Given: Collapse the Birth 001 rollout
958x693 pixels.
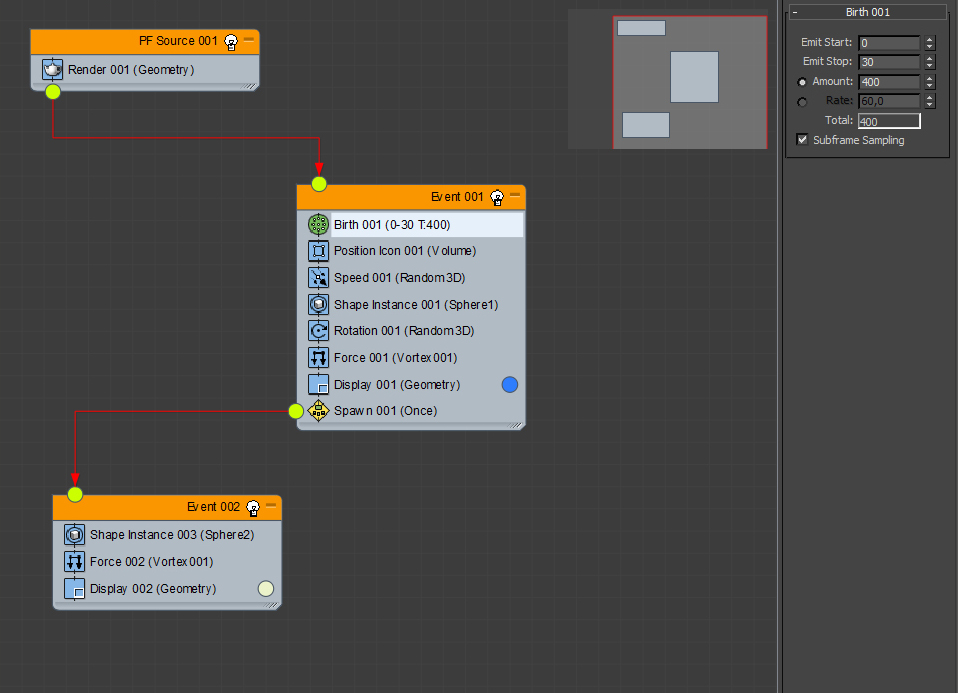Looking at the screenshot, I should tap(795, 12).
